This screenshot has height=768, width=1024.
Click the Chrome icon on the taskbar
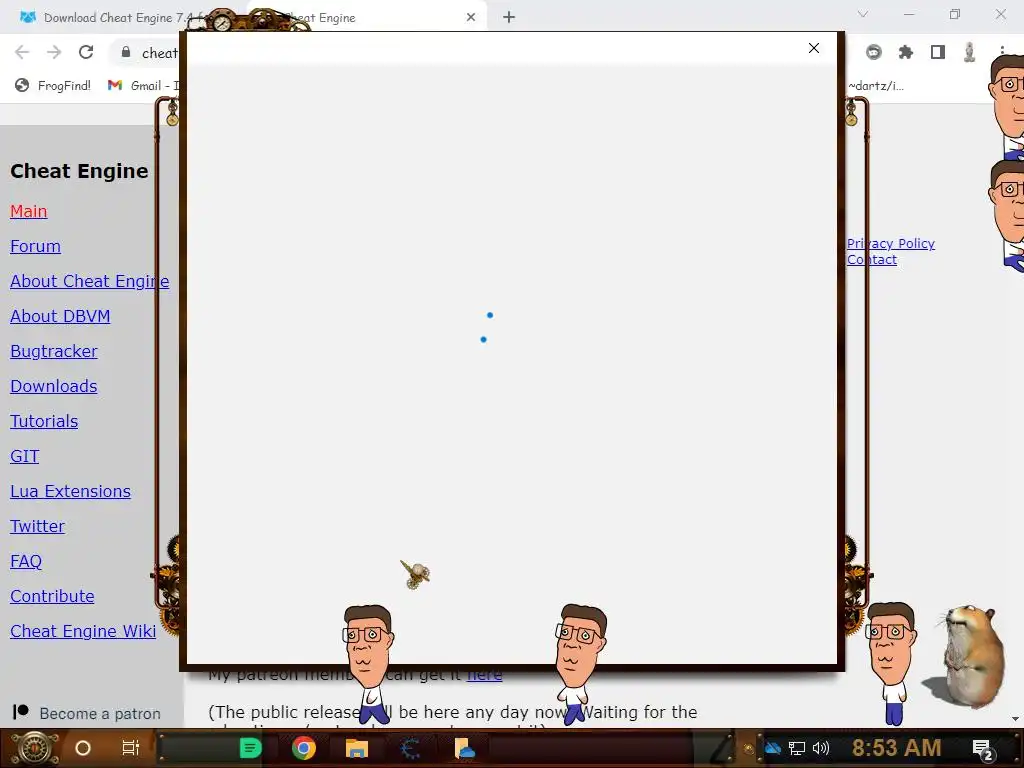coord(304,748)
